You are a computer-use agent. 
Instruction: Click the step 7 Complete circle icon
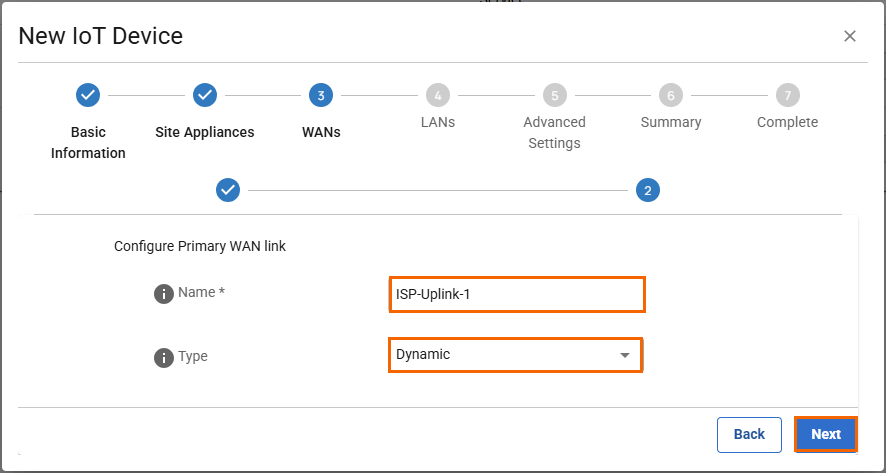pyautogui.click(x=788, y=95)
